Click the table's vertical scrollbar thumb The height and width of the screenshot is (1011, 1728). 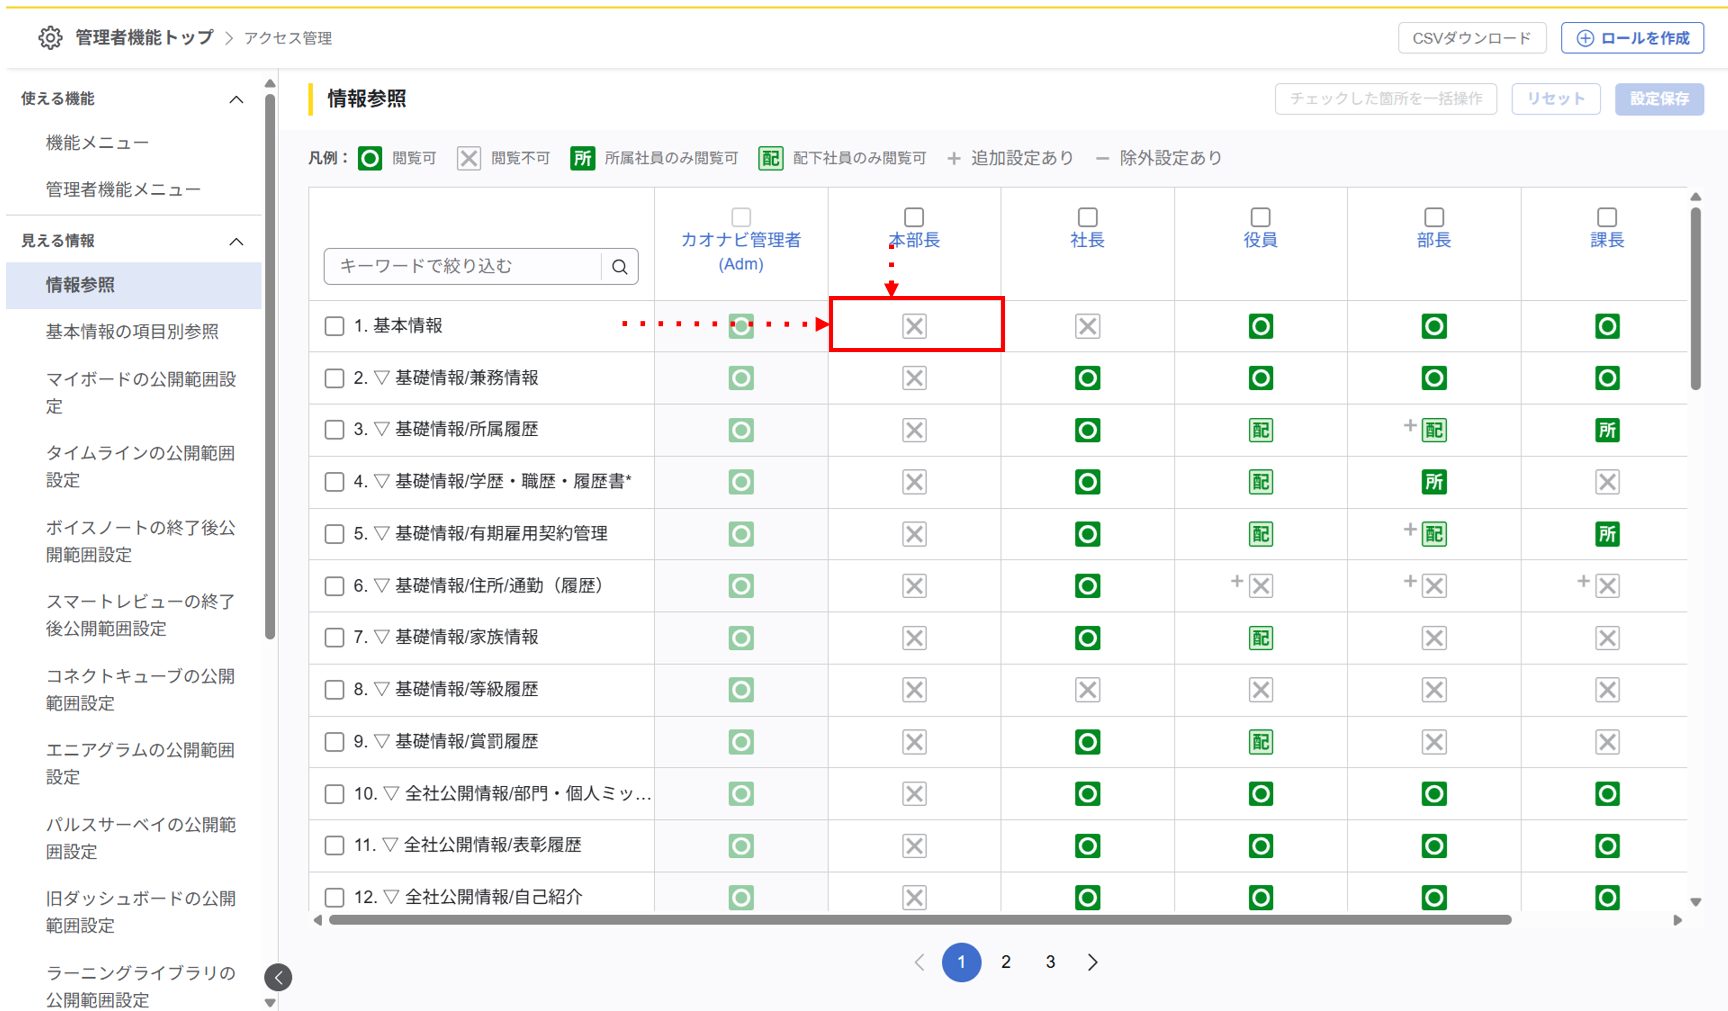[x=1696, y=298]
